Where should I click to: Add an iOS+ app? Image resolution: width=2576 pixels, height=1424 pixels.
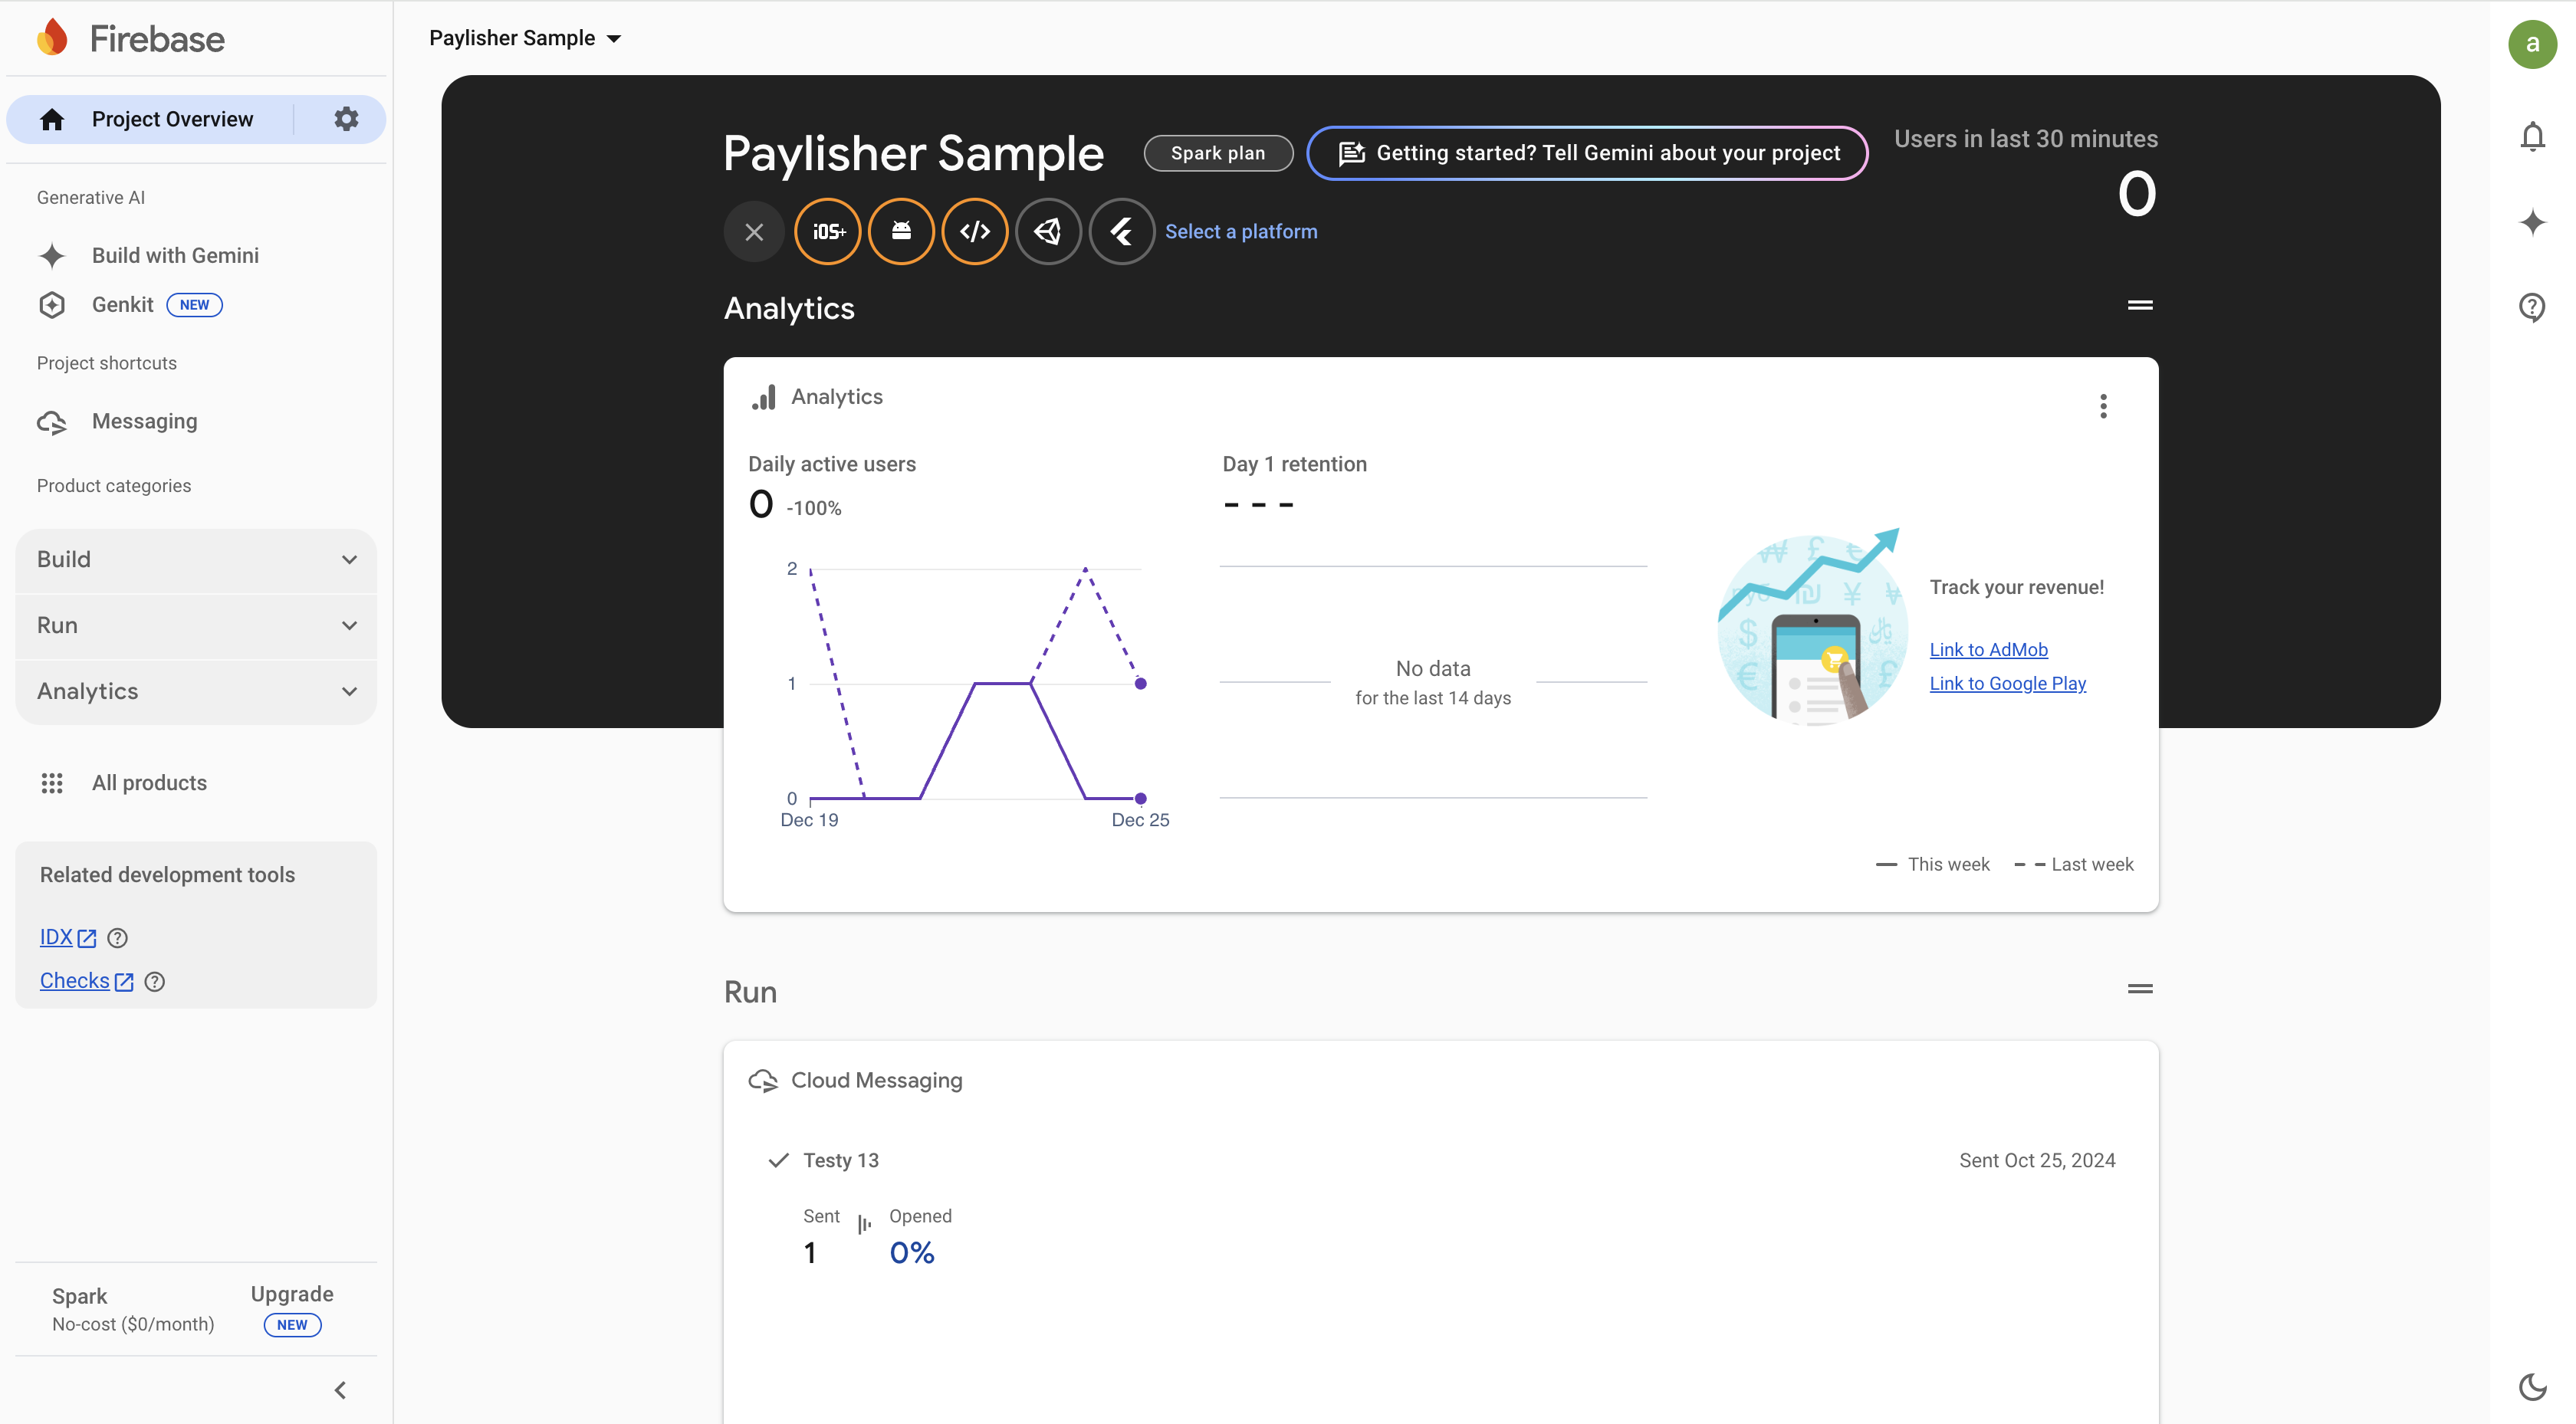(x=828, y=232)
